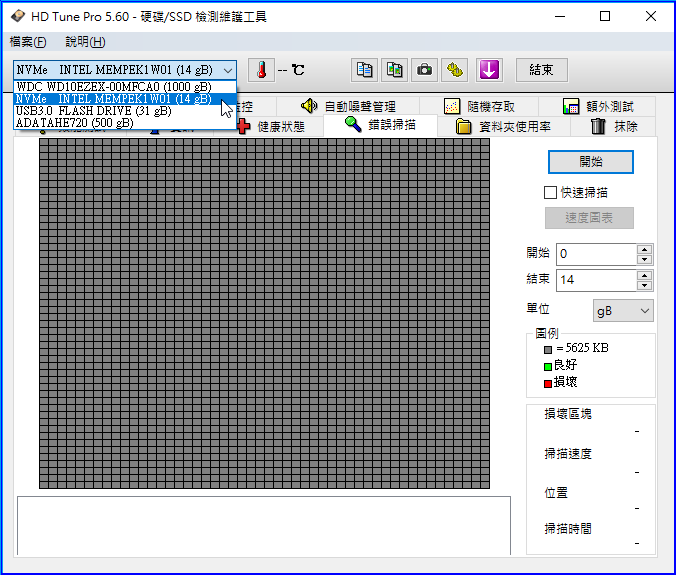Click the 位置 label

(x=556, y=492)
